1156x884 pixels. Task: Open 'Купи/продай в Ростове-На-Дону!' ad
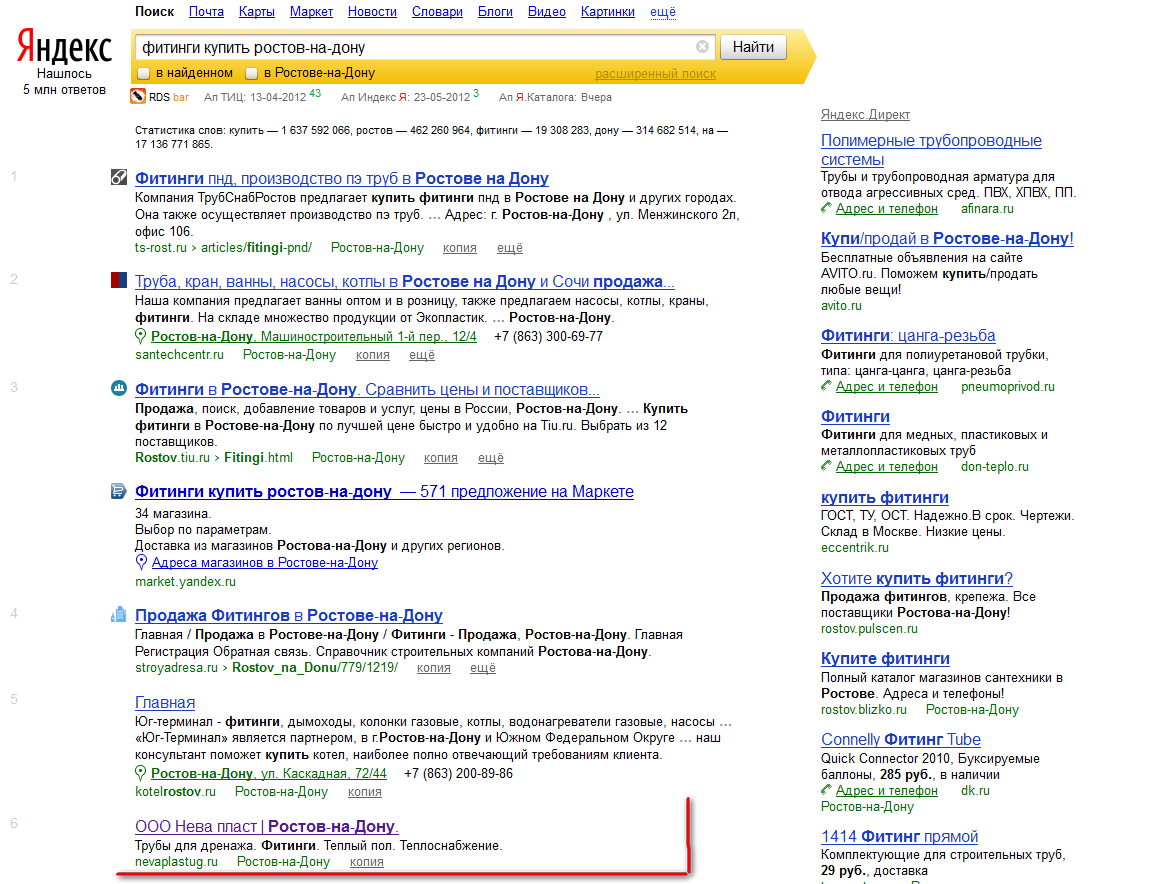947,238
